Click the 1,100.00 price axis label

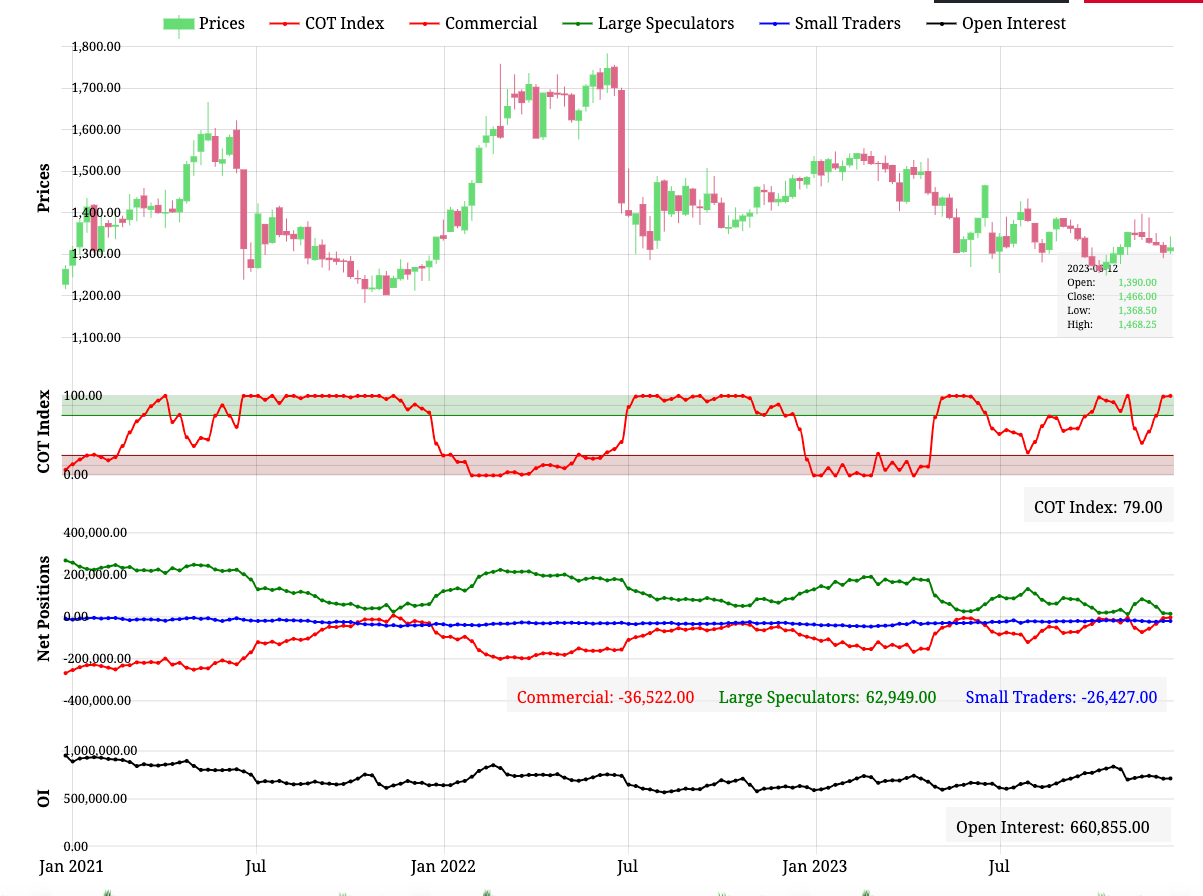tap(96, 337)
